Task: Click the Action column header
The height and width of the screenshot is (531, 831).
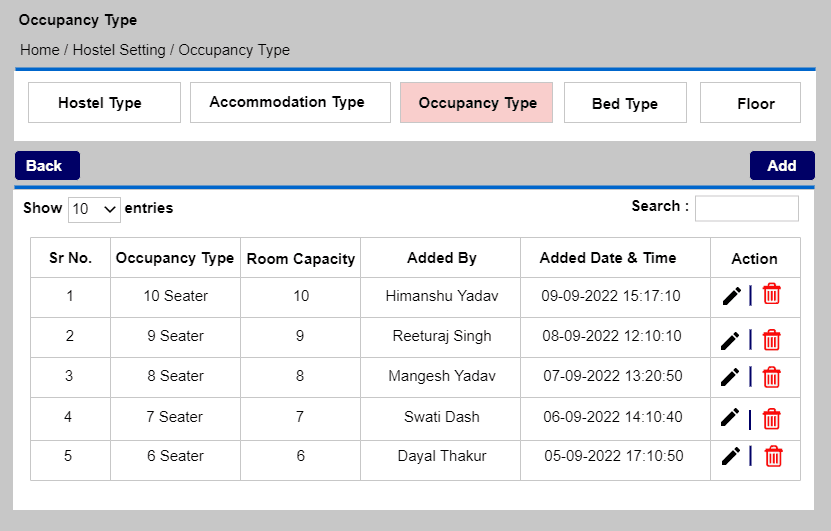Action: (x=755, y=258)
